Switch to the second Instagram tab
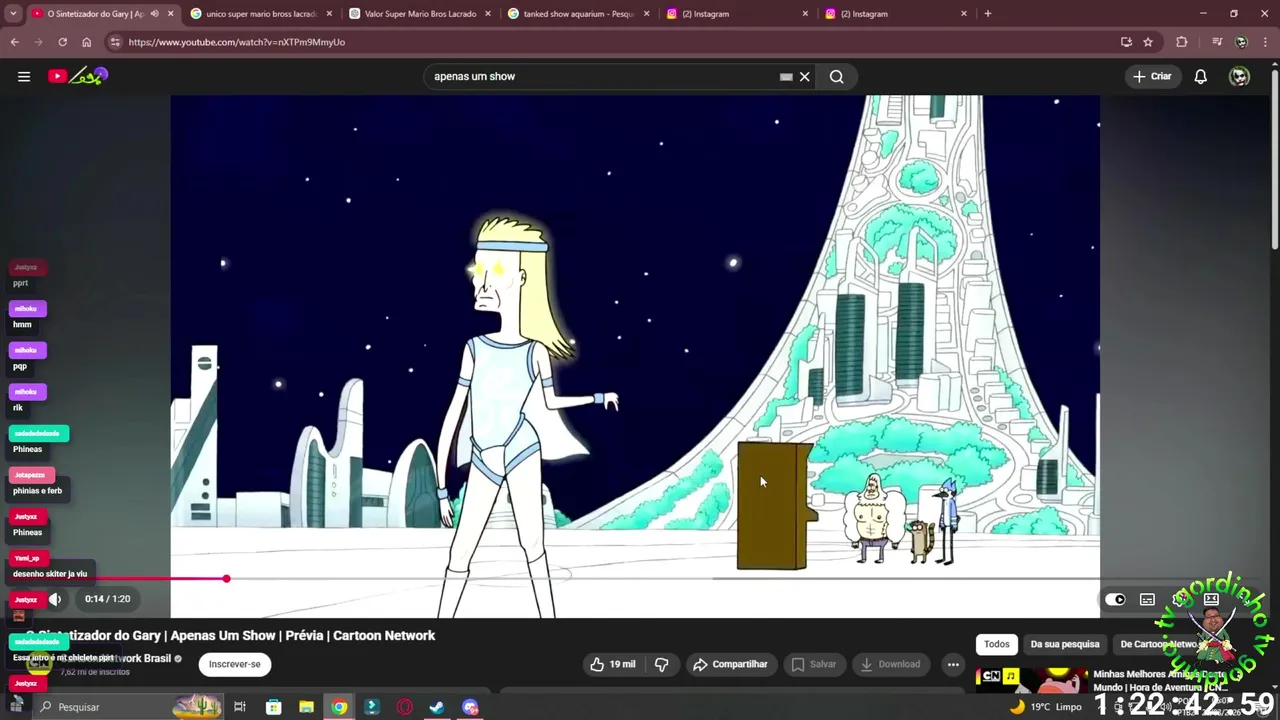The height and width of the screenshot is (720, 1280). (x=895, y=14)
